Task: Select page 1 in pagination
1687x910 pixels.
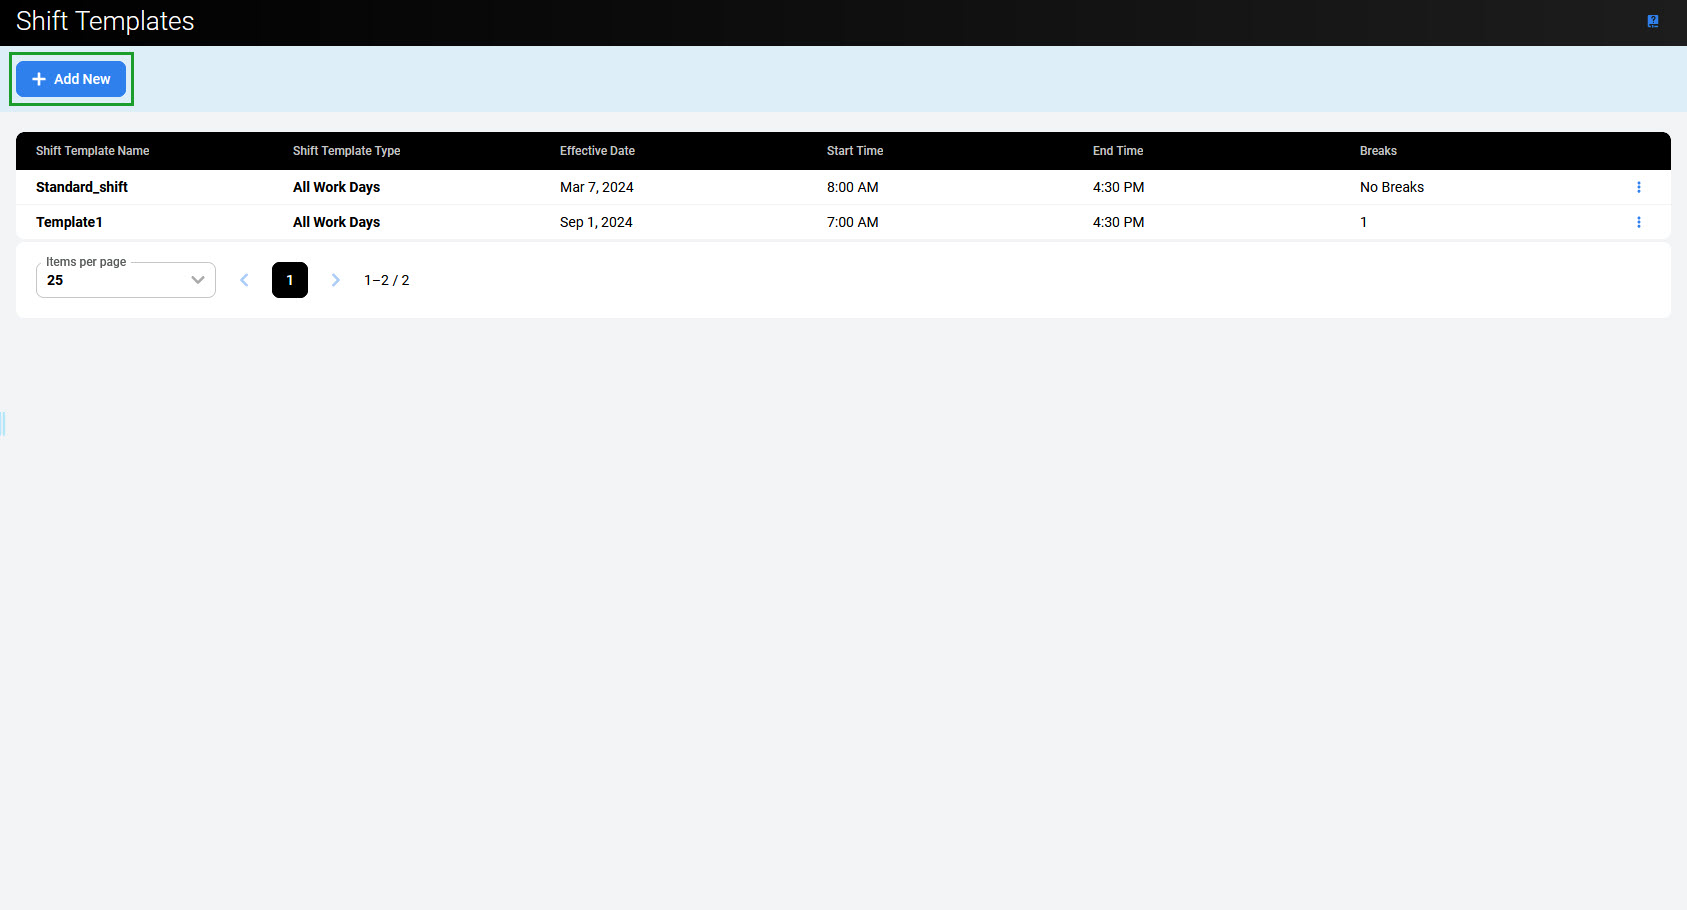Action: pyautogui.click(x=290, y=280)
